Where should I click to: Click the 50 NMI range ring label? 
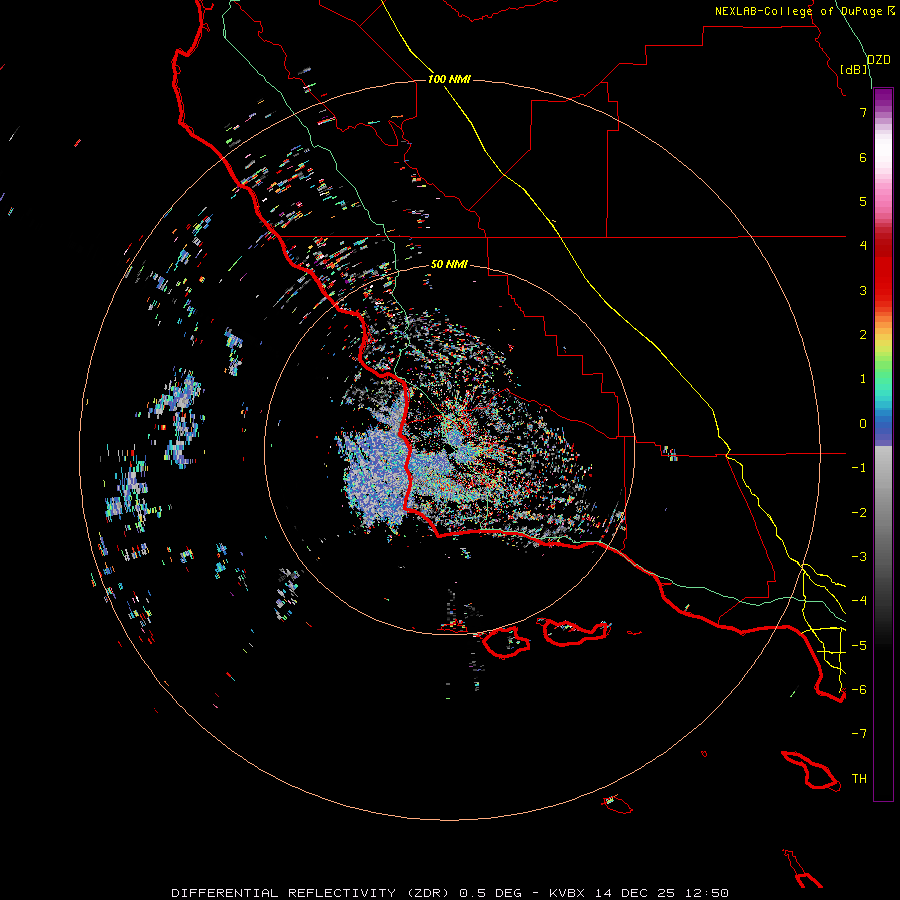point(449,265)
